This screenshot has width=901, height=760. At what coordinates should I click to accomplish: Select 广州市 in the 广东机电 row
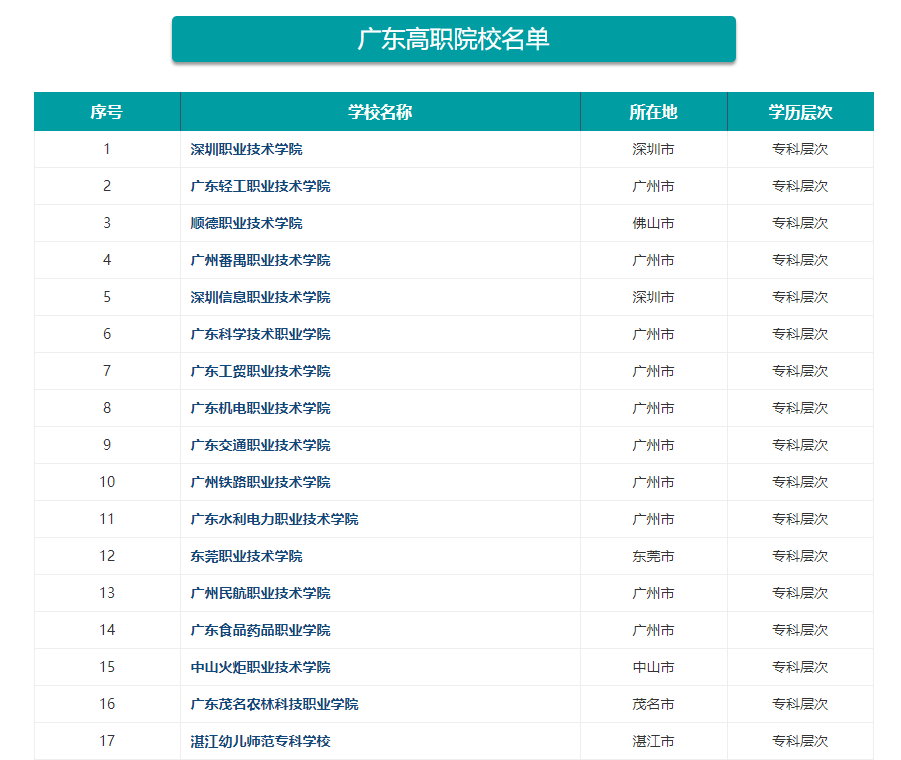tap(653, 408)
